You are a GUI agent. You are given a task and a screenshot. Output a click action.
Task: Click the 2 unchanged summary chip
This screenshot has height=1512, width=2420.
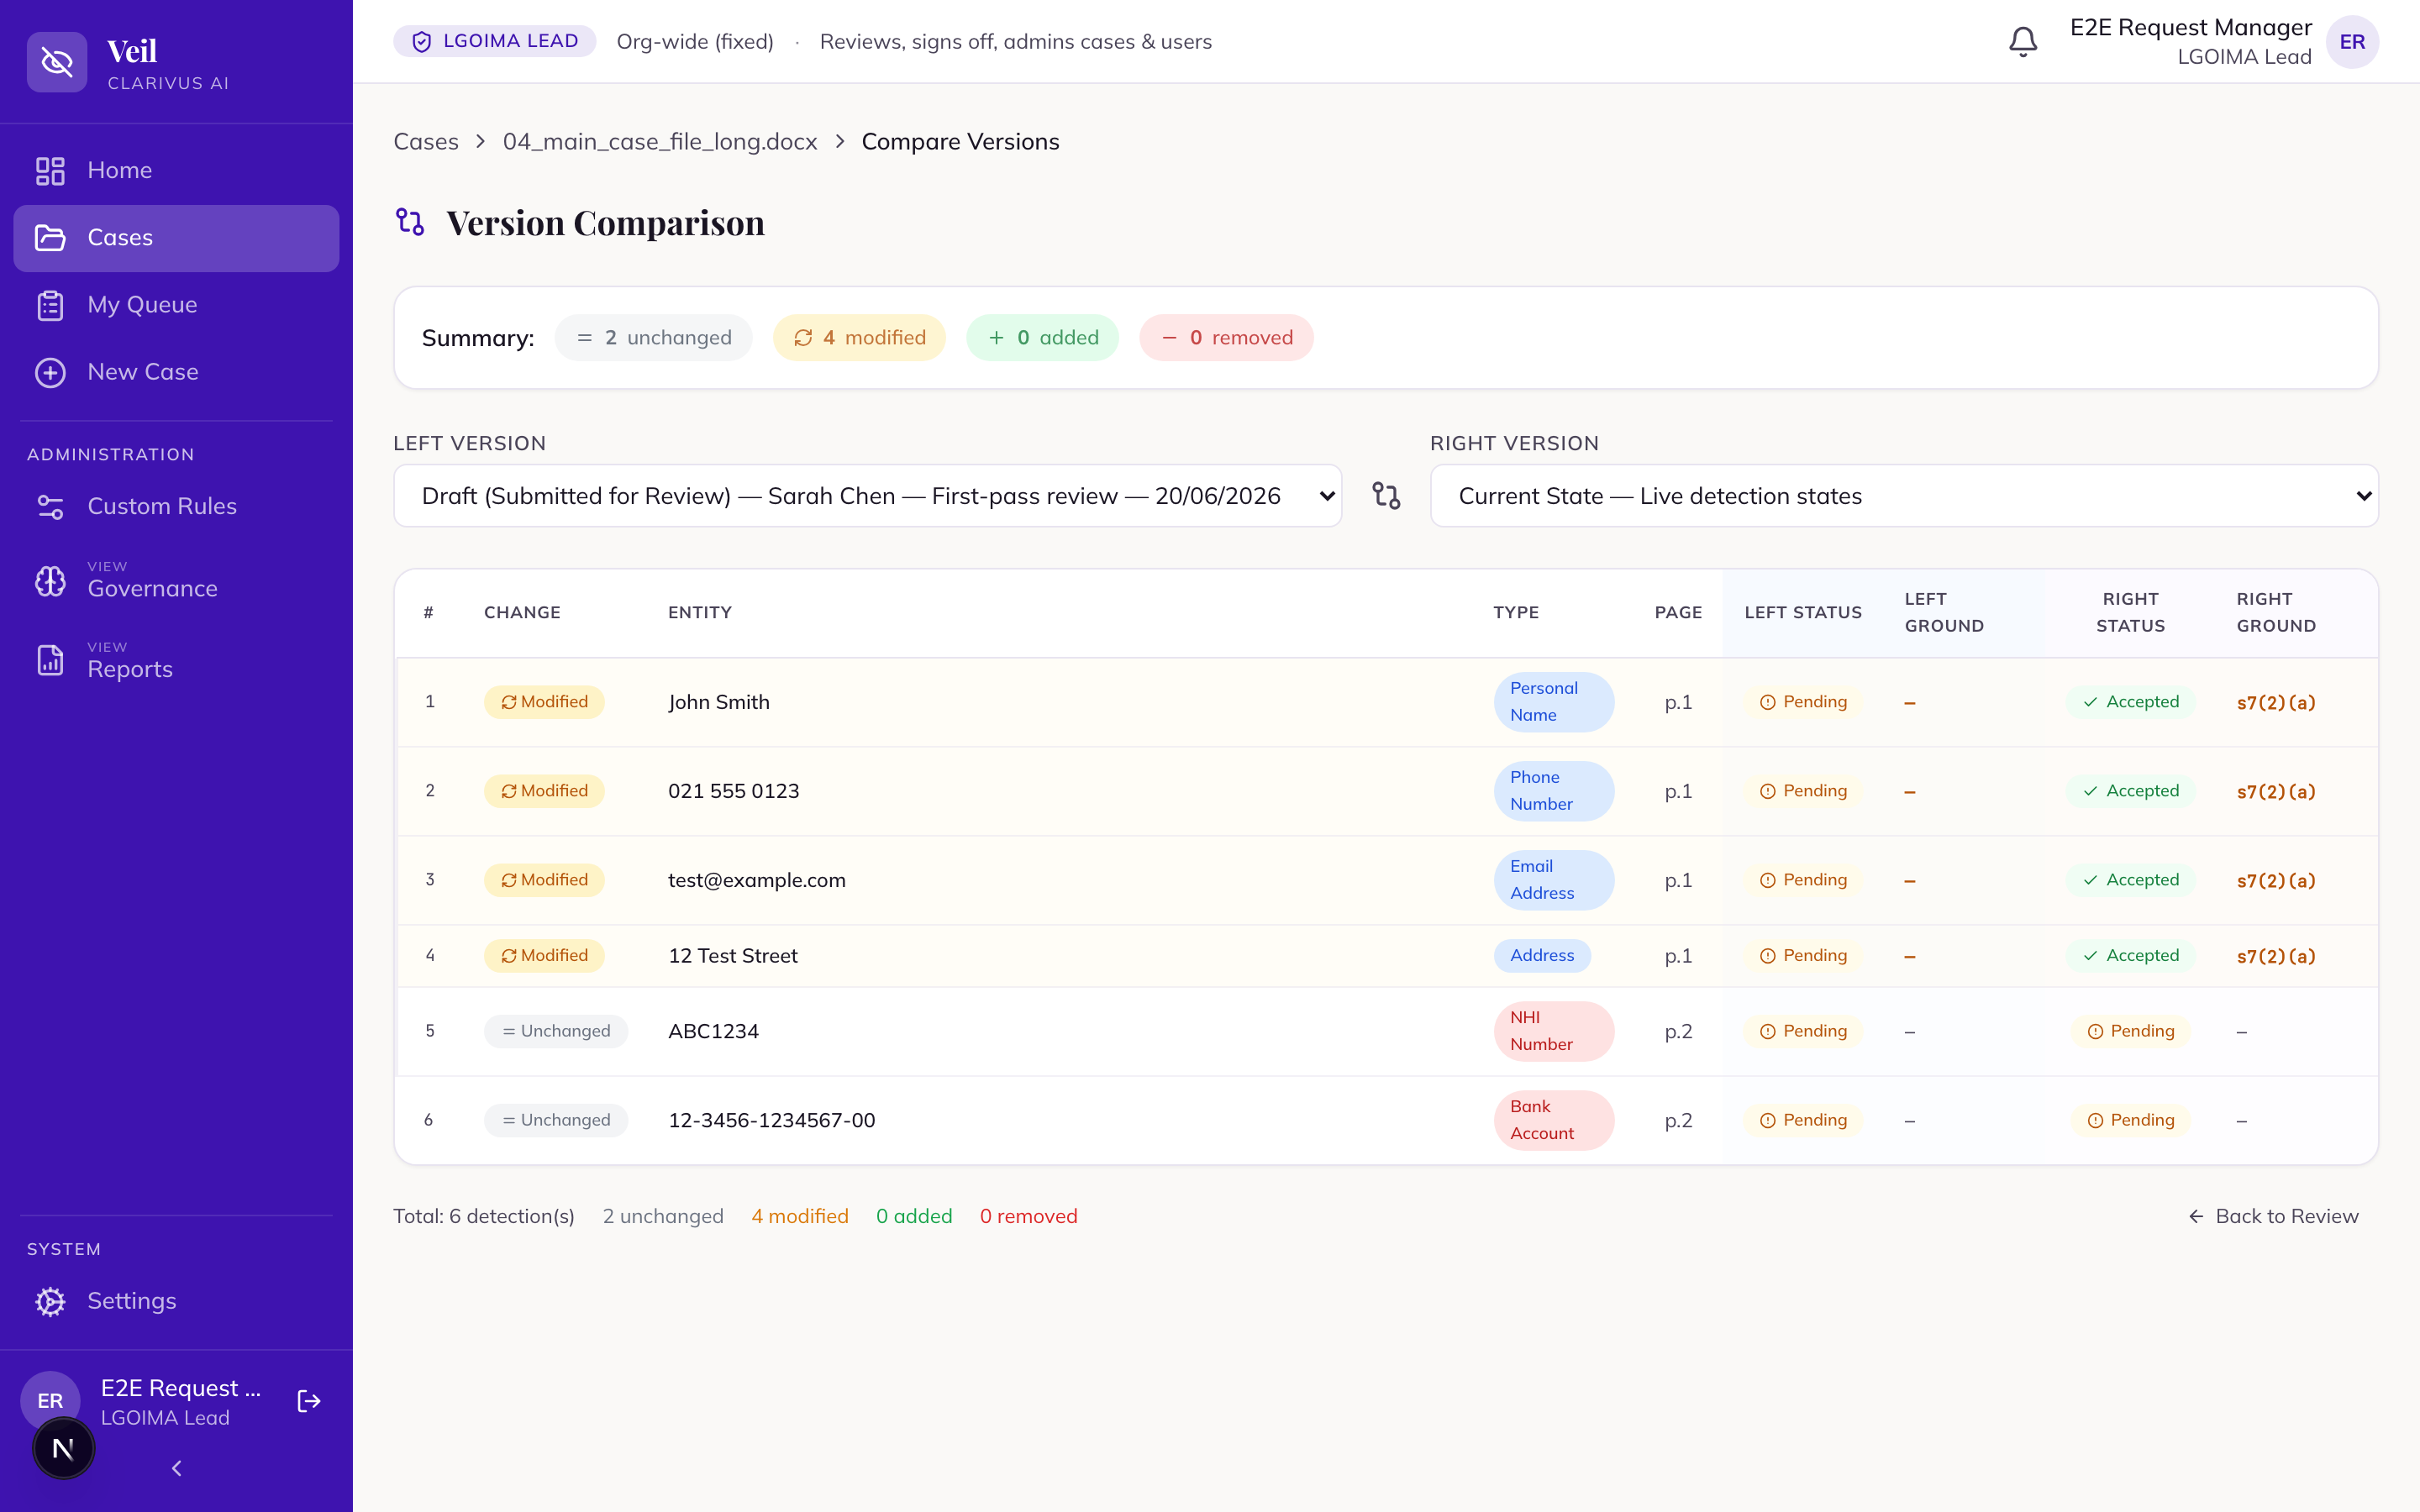point(654,338)
